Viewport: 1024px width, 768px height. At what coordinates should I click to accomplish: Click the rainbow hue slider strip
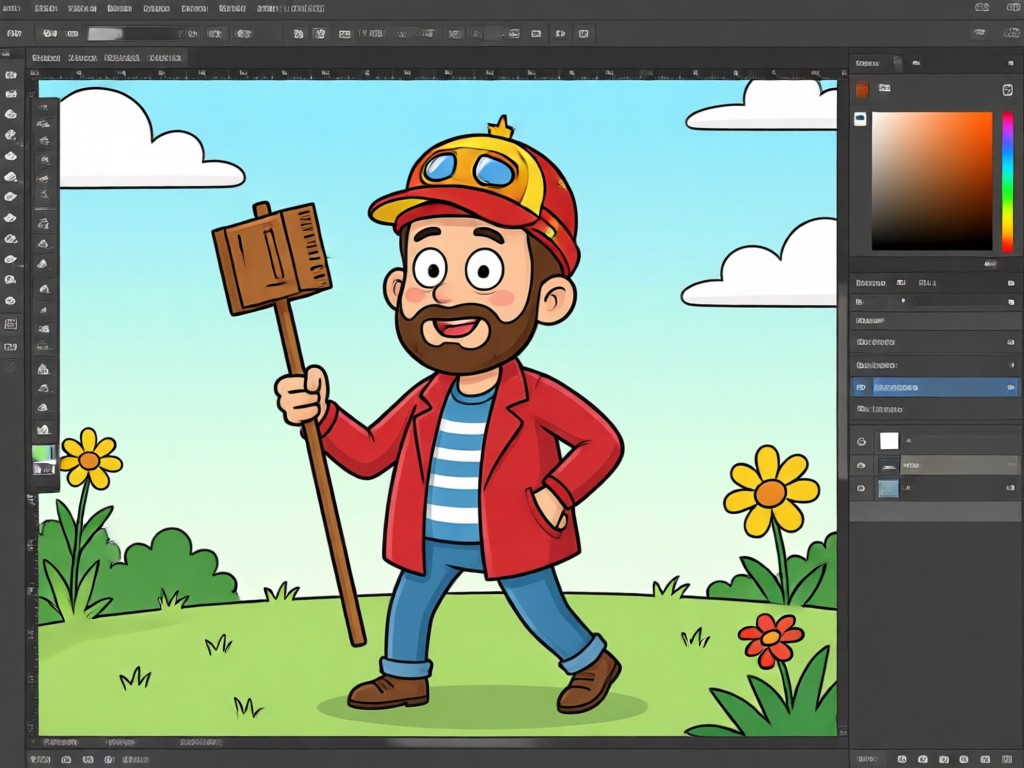[1008, 182]
